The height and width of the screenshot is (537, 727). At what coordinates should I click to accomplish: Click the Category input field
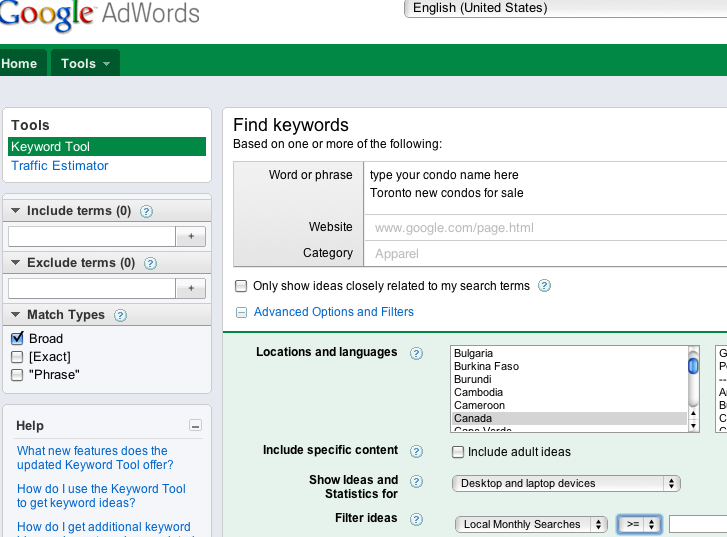pyautogui.click(x=545, y=254)
